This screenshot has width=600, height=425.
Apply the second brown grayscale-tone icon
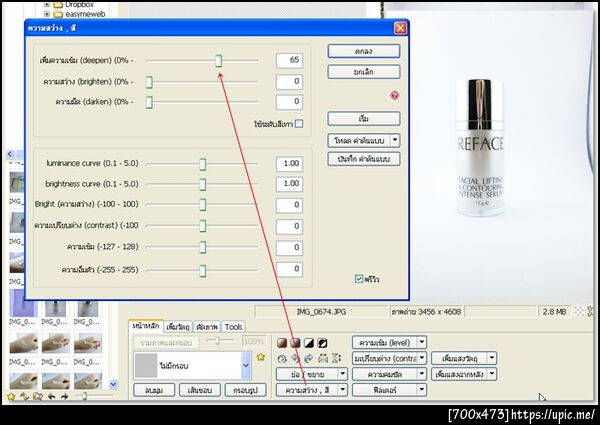click(x=295, y=343)
